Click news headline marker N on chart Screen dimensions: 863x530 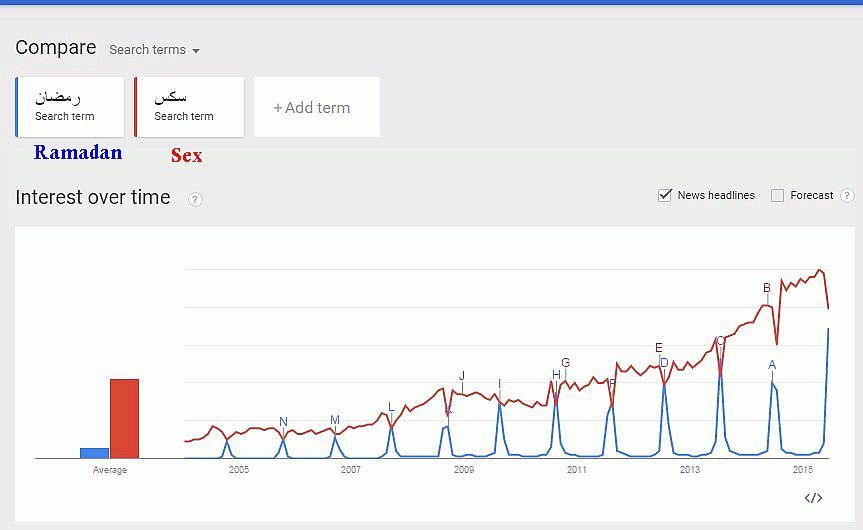[x=283, y=422]
